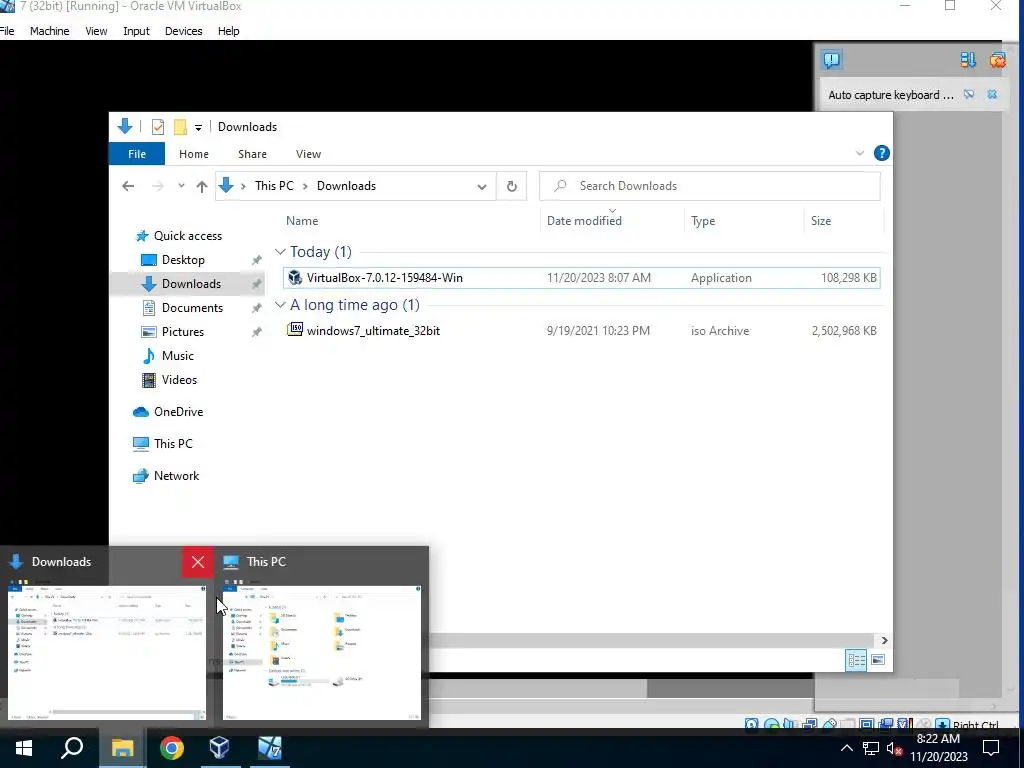Open the Help menu in VirtualBox

pos(229,31)
